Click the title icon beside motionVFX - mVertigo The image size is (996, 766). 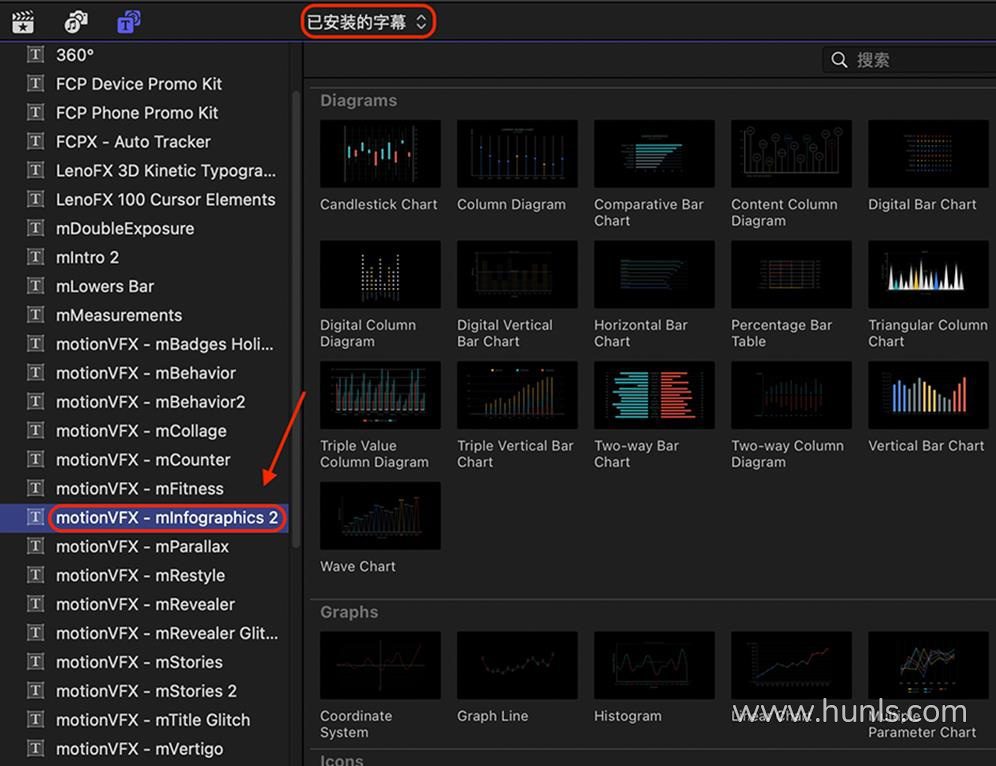coord(36,749)
